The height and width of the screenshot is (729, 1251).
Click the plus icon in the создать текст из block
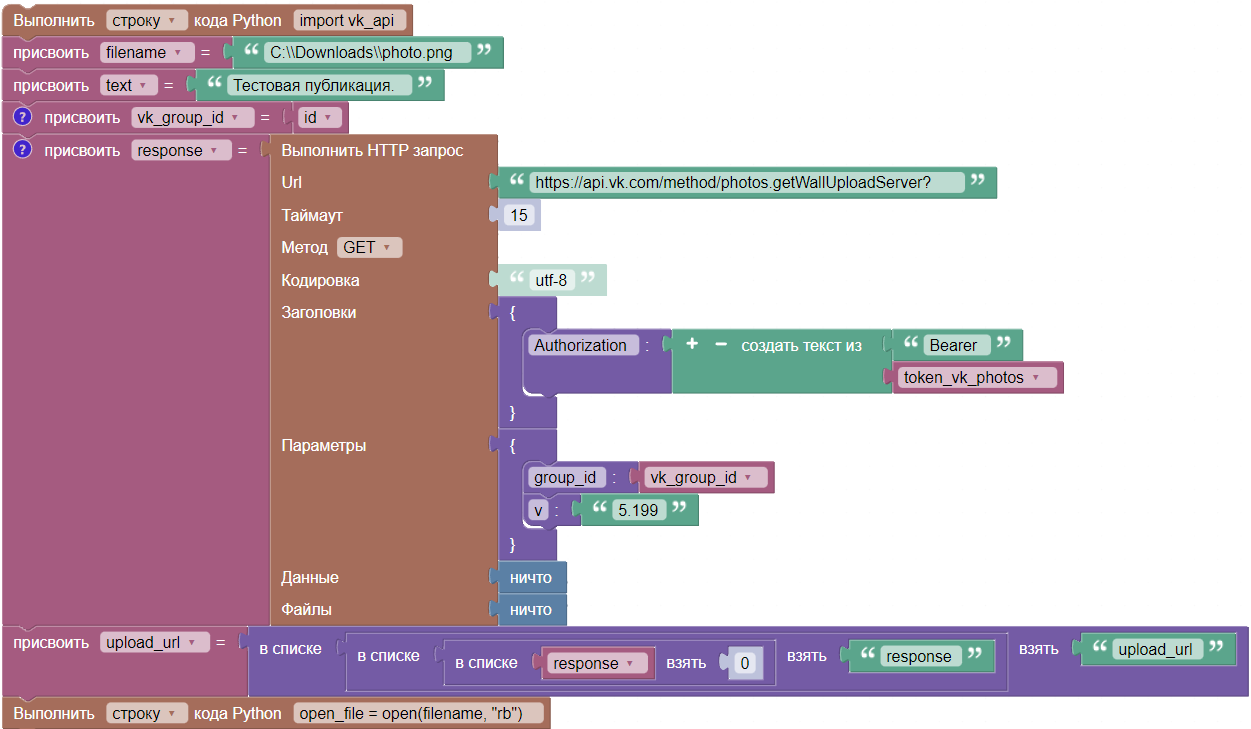(691, 345)
